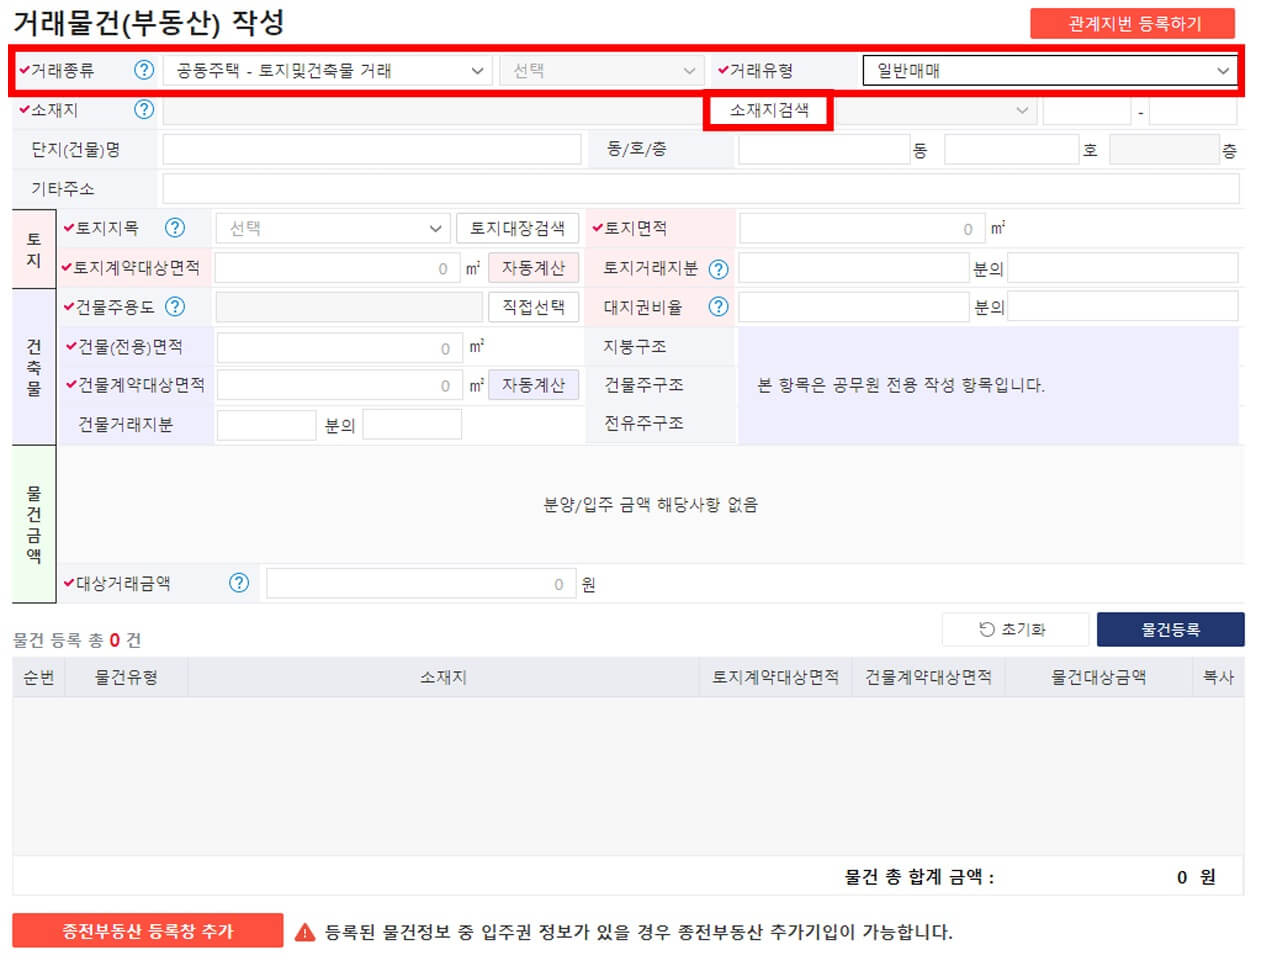1262x960 pixels.
Task: Click inside the 단지(건물)명 input field
Action: 370,149
